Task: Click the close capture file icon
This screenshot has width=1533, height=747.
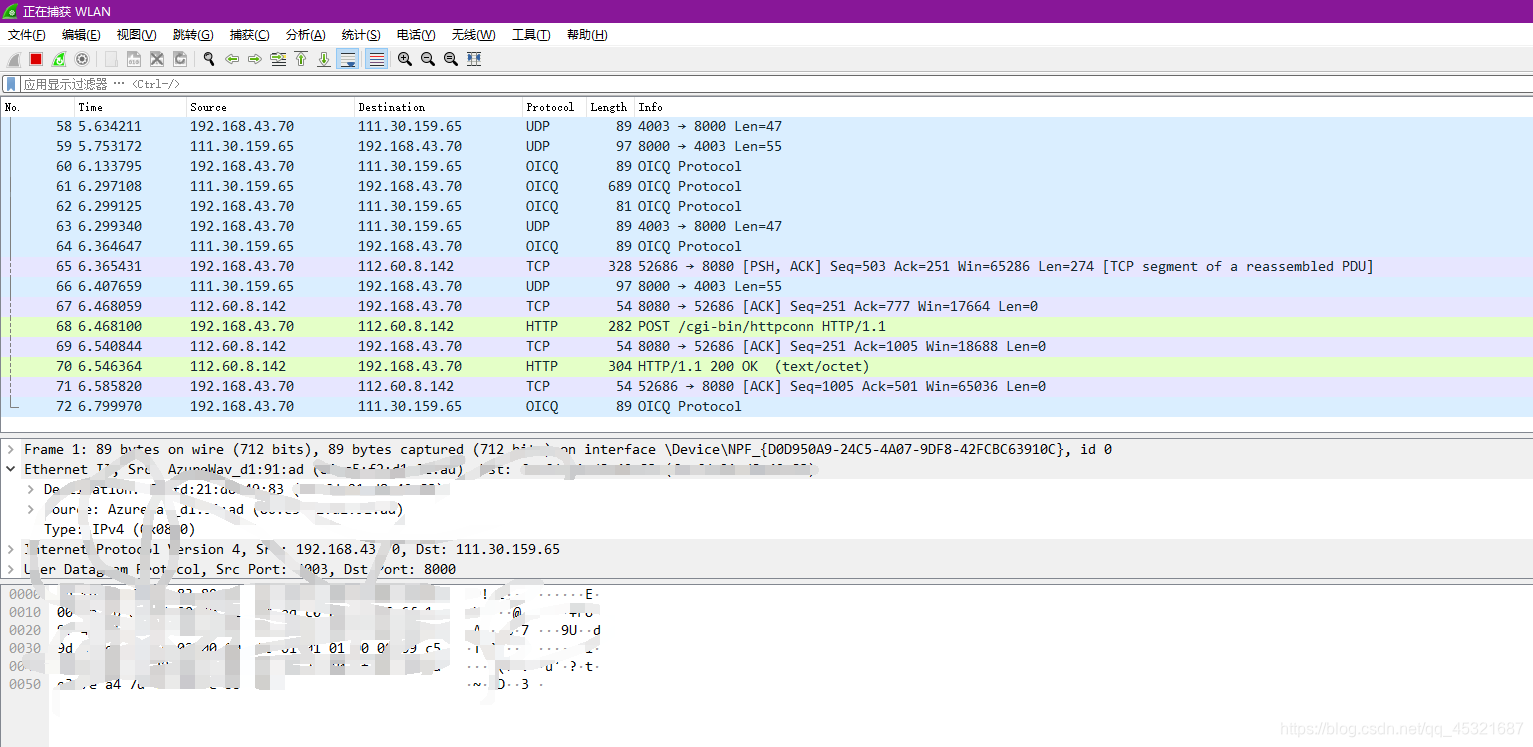Action: (157, 59)
